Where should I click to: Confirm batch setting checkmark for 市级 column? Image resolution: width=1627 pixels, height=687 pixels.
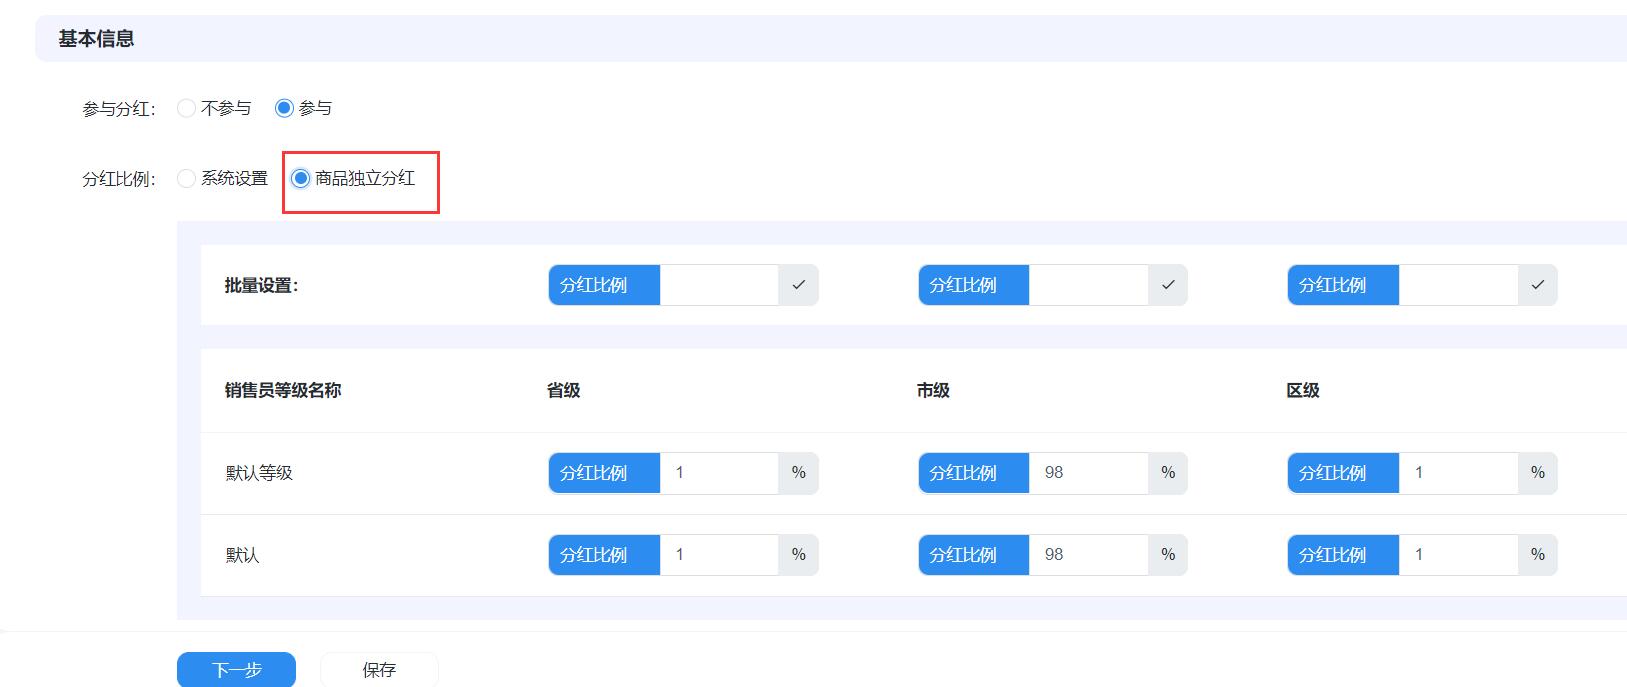tap(1167, 285)
